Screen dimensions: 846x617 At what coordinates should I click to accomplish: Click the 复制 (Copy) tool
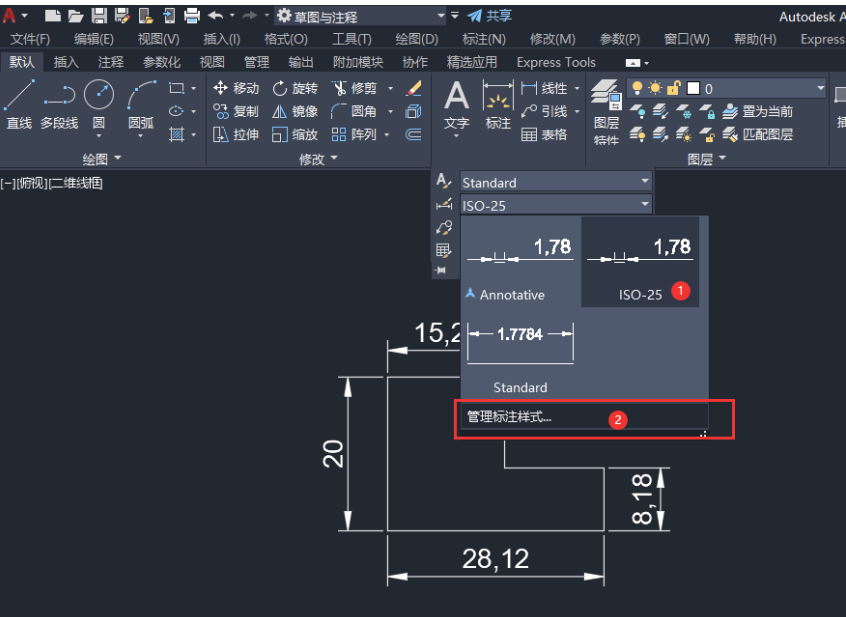click(236, 111)
